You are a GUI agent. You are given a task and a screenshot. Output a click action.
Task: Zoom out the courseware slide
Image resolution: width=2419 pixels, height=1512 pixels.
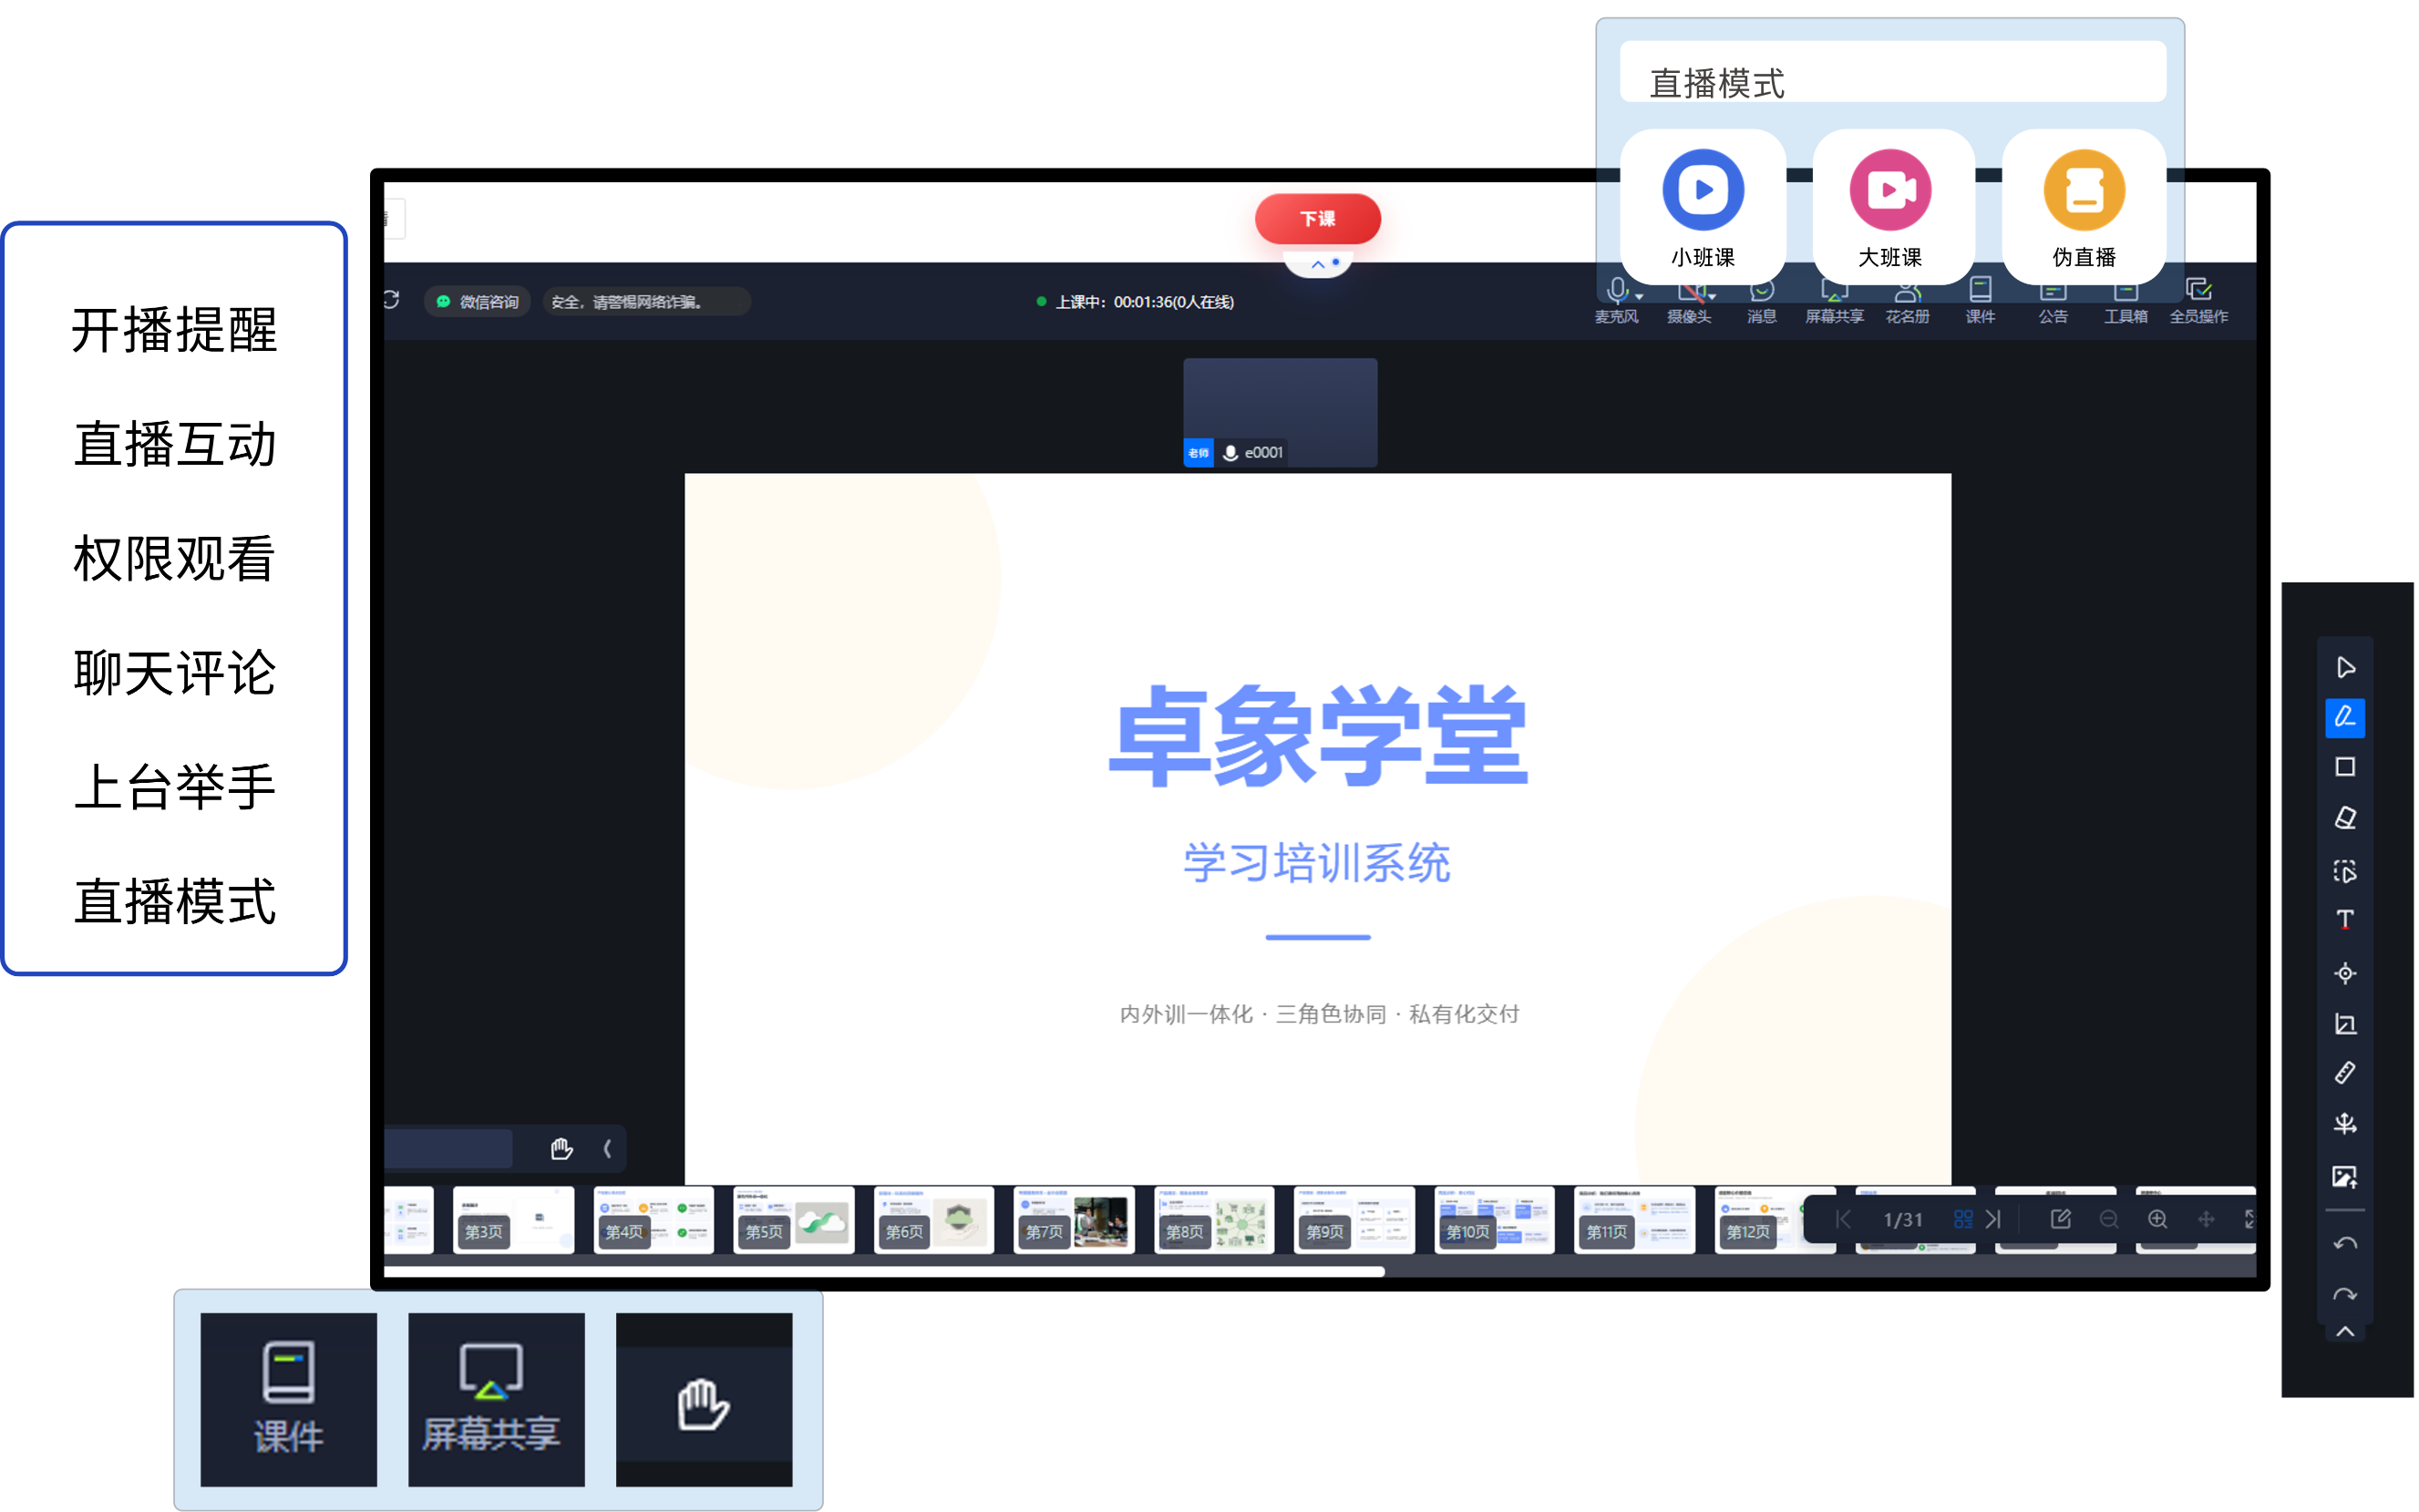click(x=2108, y=1219)
